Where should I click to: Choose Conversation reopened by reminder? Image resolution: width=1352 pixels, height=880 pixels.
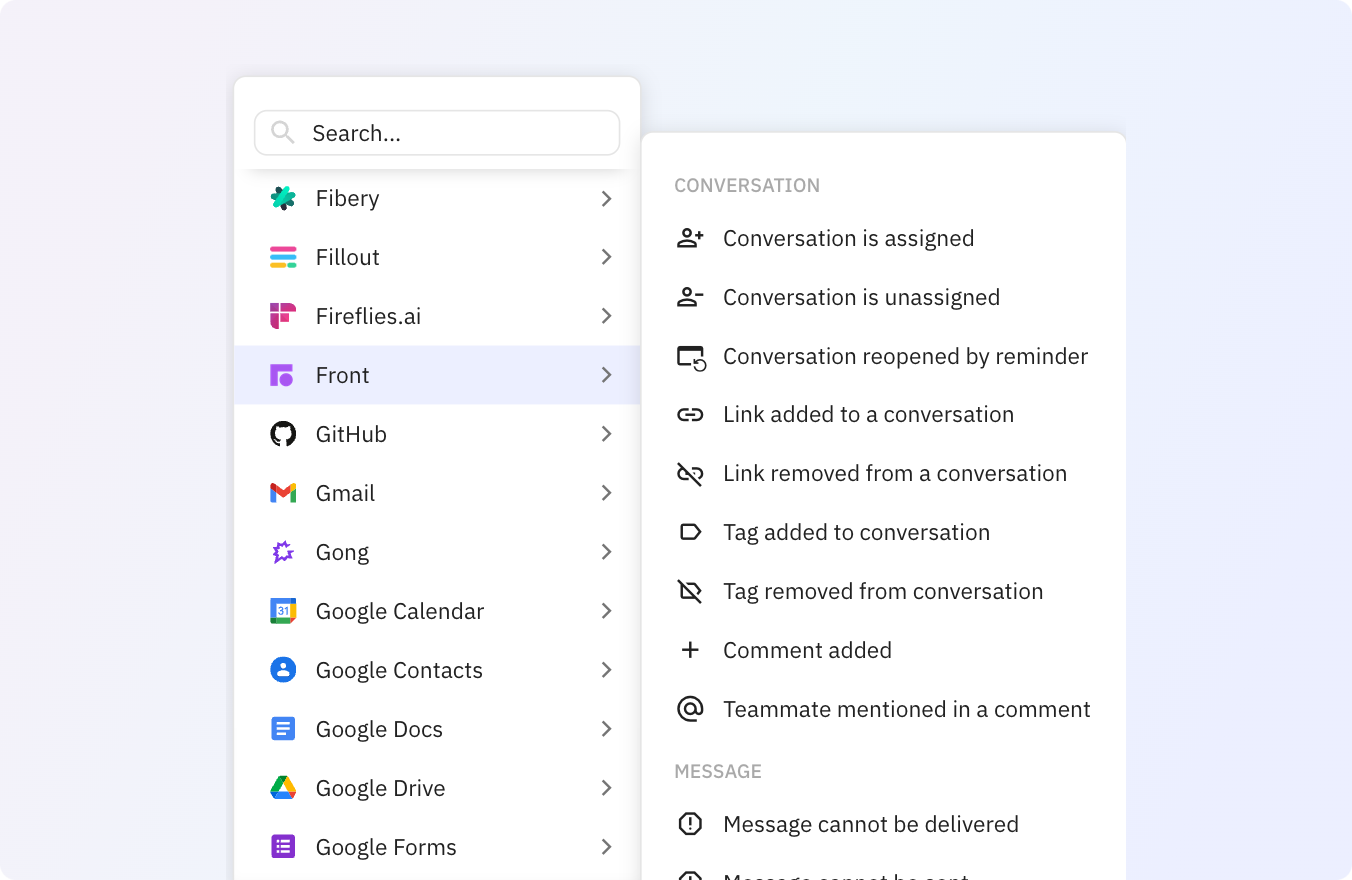coord(905,356)
